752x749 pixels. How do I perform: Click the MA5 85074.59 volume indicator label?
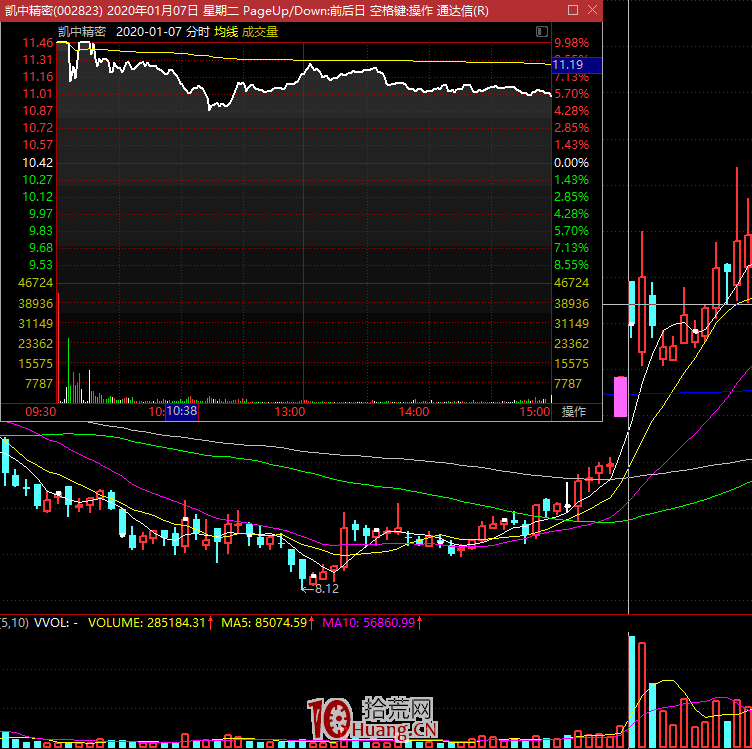click(x=266, y=623)
